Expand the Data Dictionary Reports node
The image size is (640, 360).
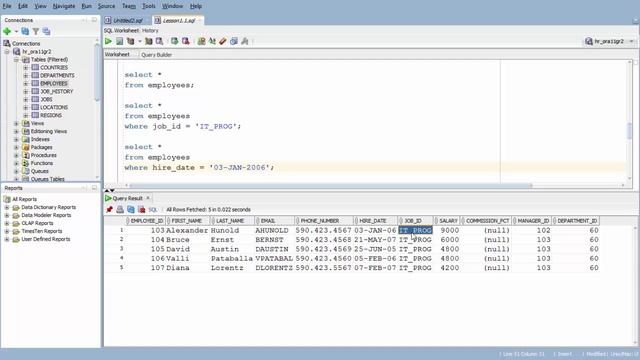tap(7, 207)
